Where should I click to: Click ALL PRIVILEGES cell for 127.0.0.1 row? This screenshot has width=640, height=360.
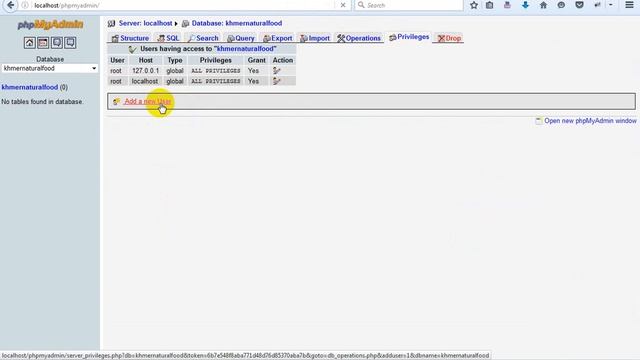coord(216,71)
